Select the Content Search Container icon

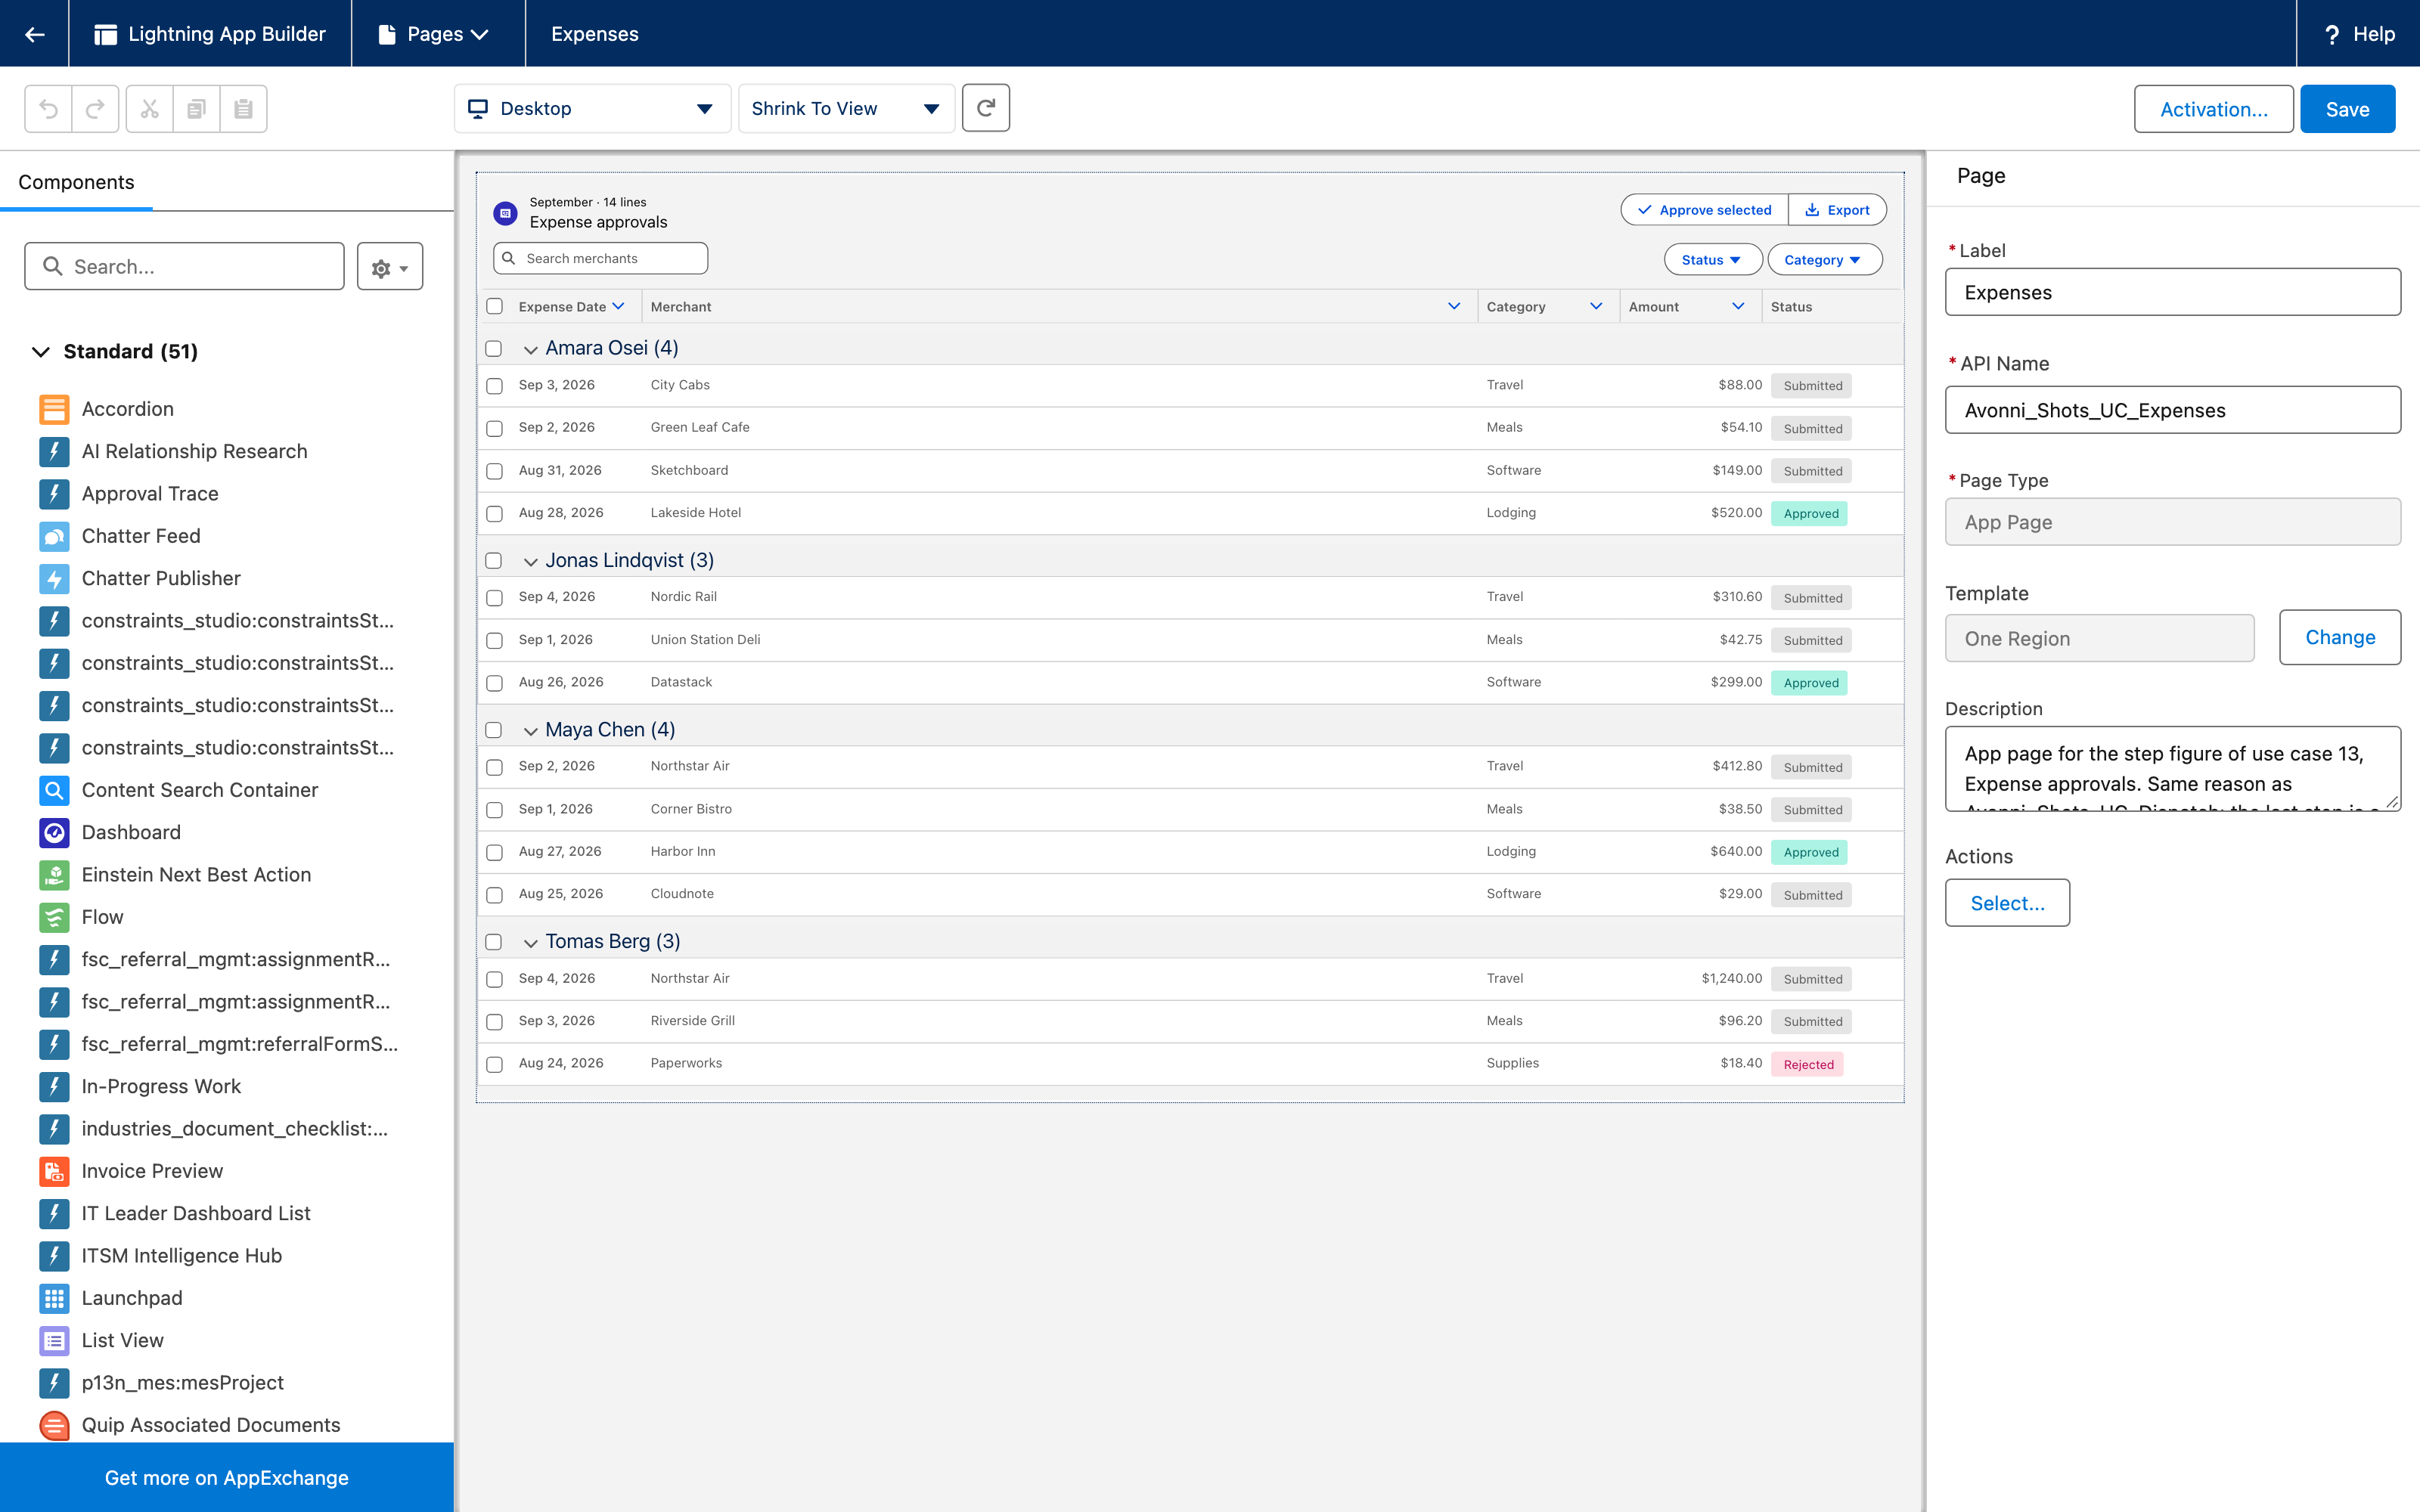[54, 790]
